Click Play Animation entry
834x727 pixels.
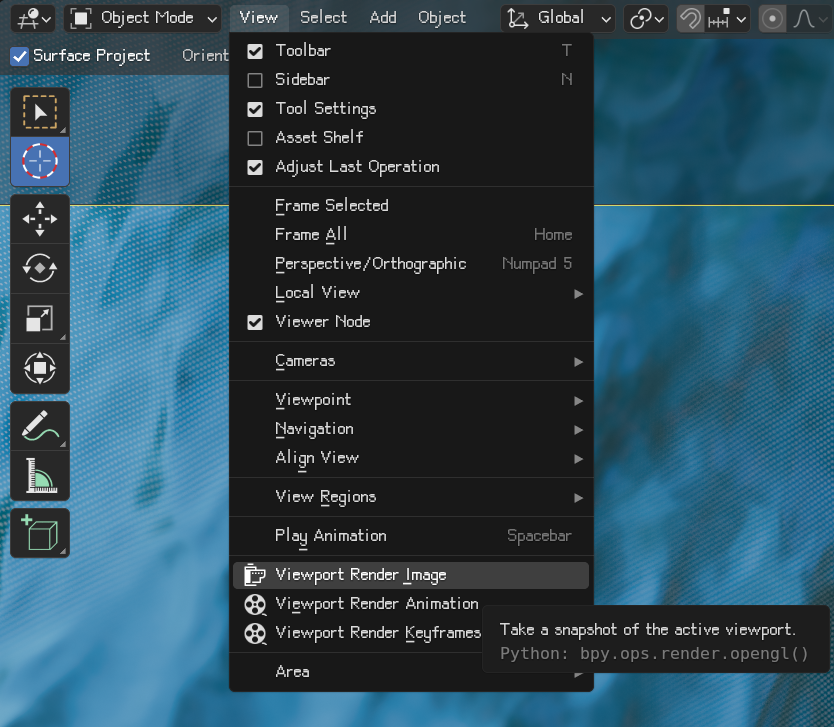click(x=411, y=536)
